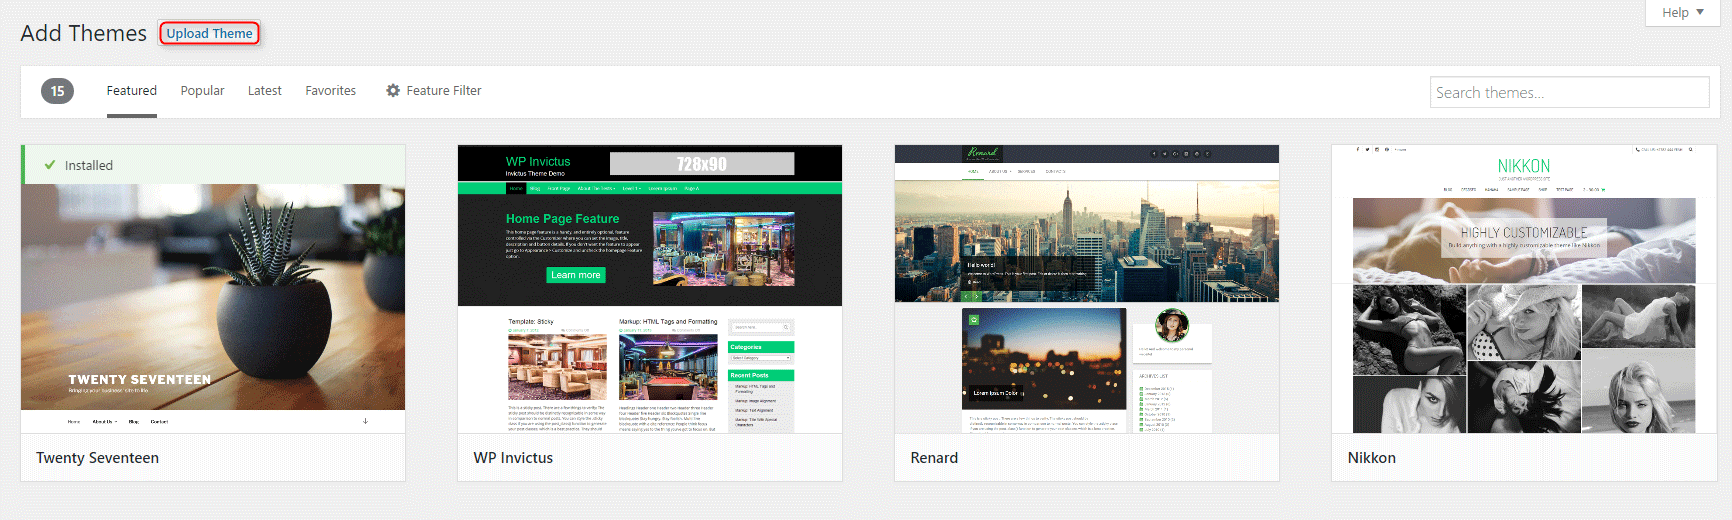1732x520 pixels.
Task: Click the Twenty Seventeen theme name
Action: pos(97,458)
